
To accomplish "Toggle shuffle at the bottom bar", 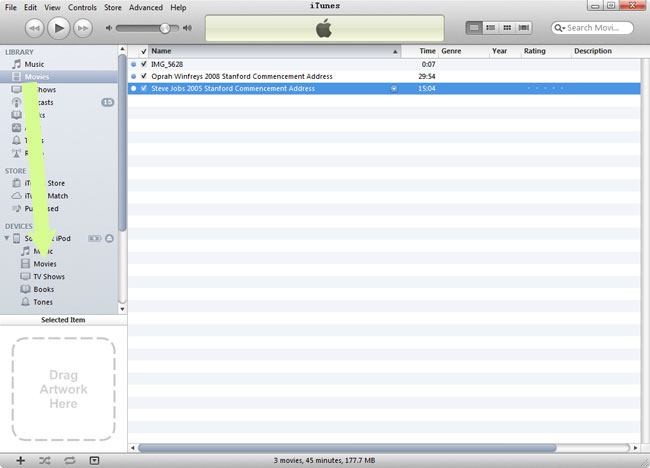I will [45, 460].
